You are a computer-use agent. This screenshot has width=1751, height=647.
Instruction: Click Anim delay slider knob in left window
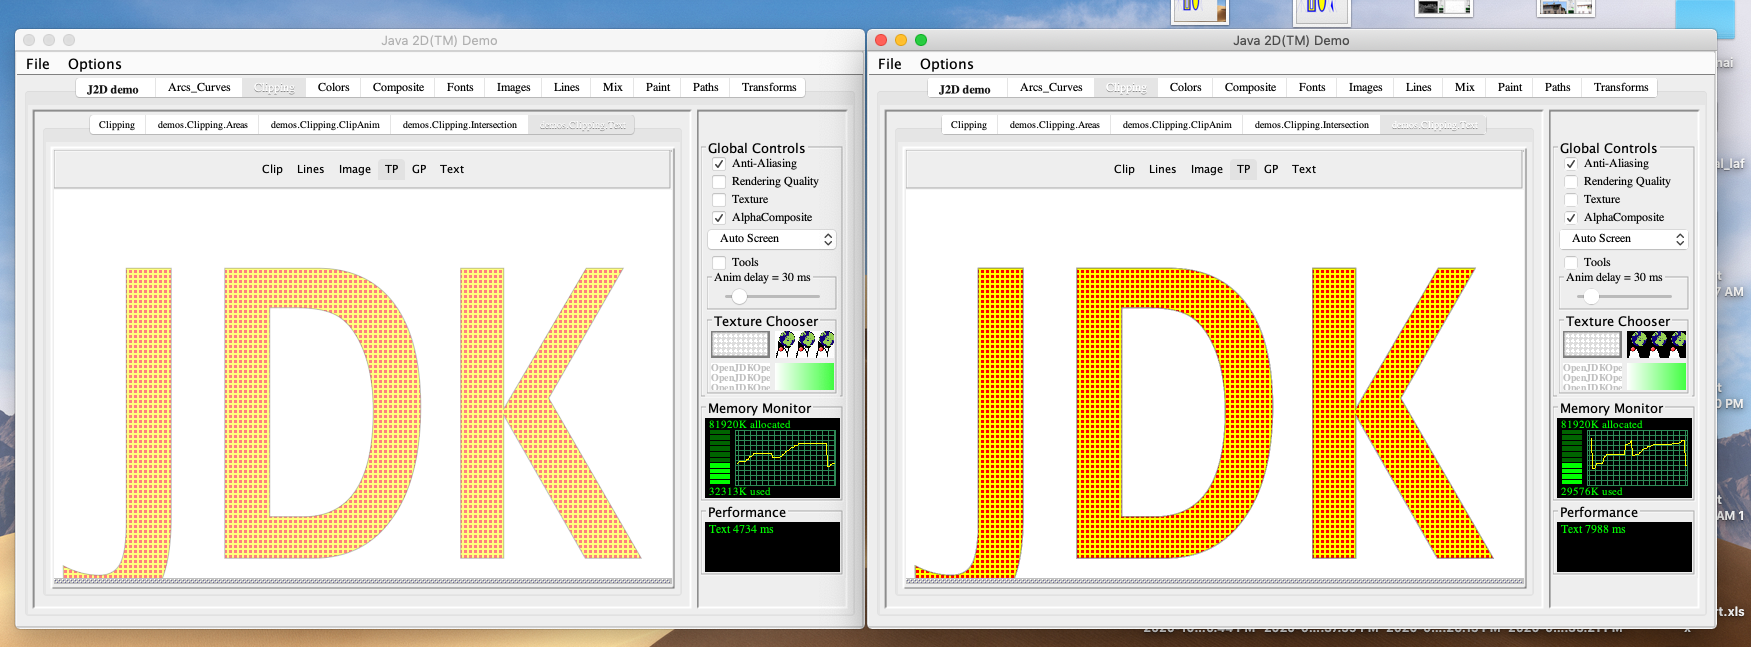(x=739, y=296)
